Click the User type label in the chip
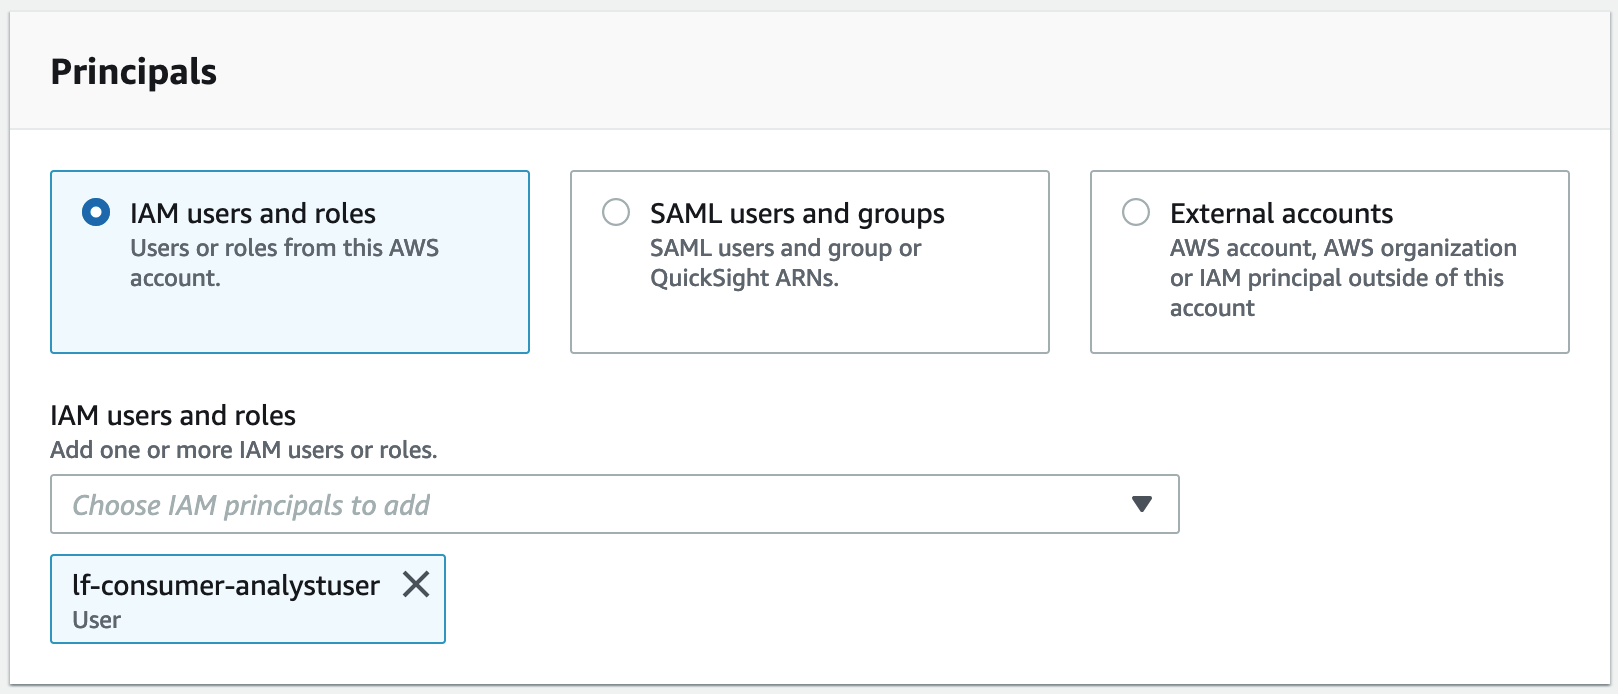 (96, 620)
